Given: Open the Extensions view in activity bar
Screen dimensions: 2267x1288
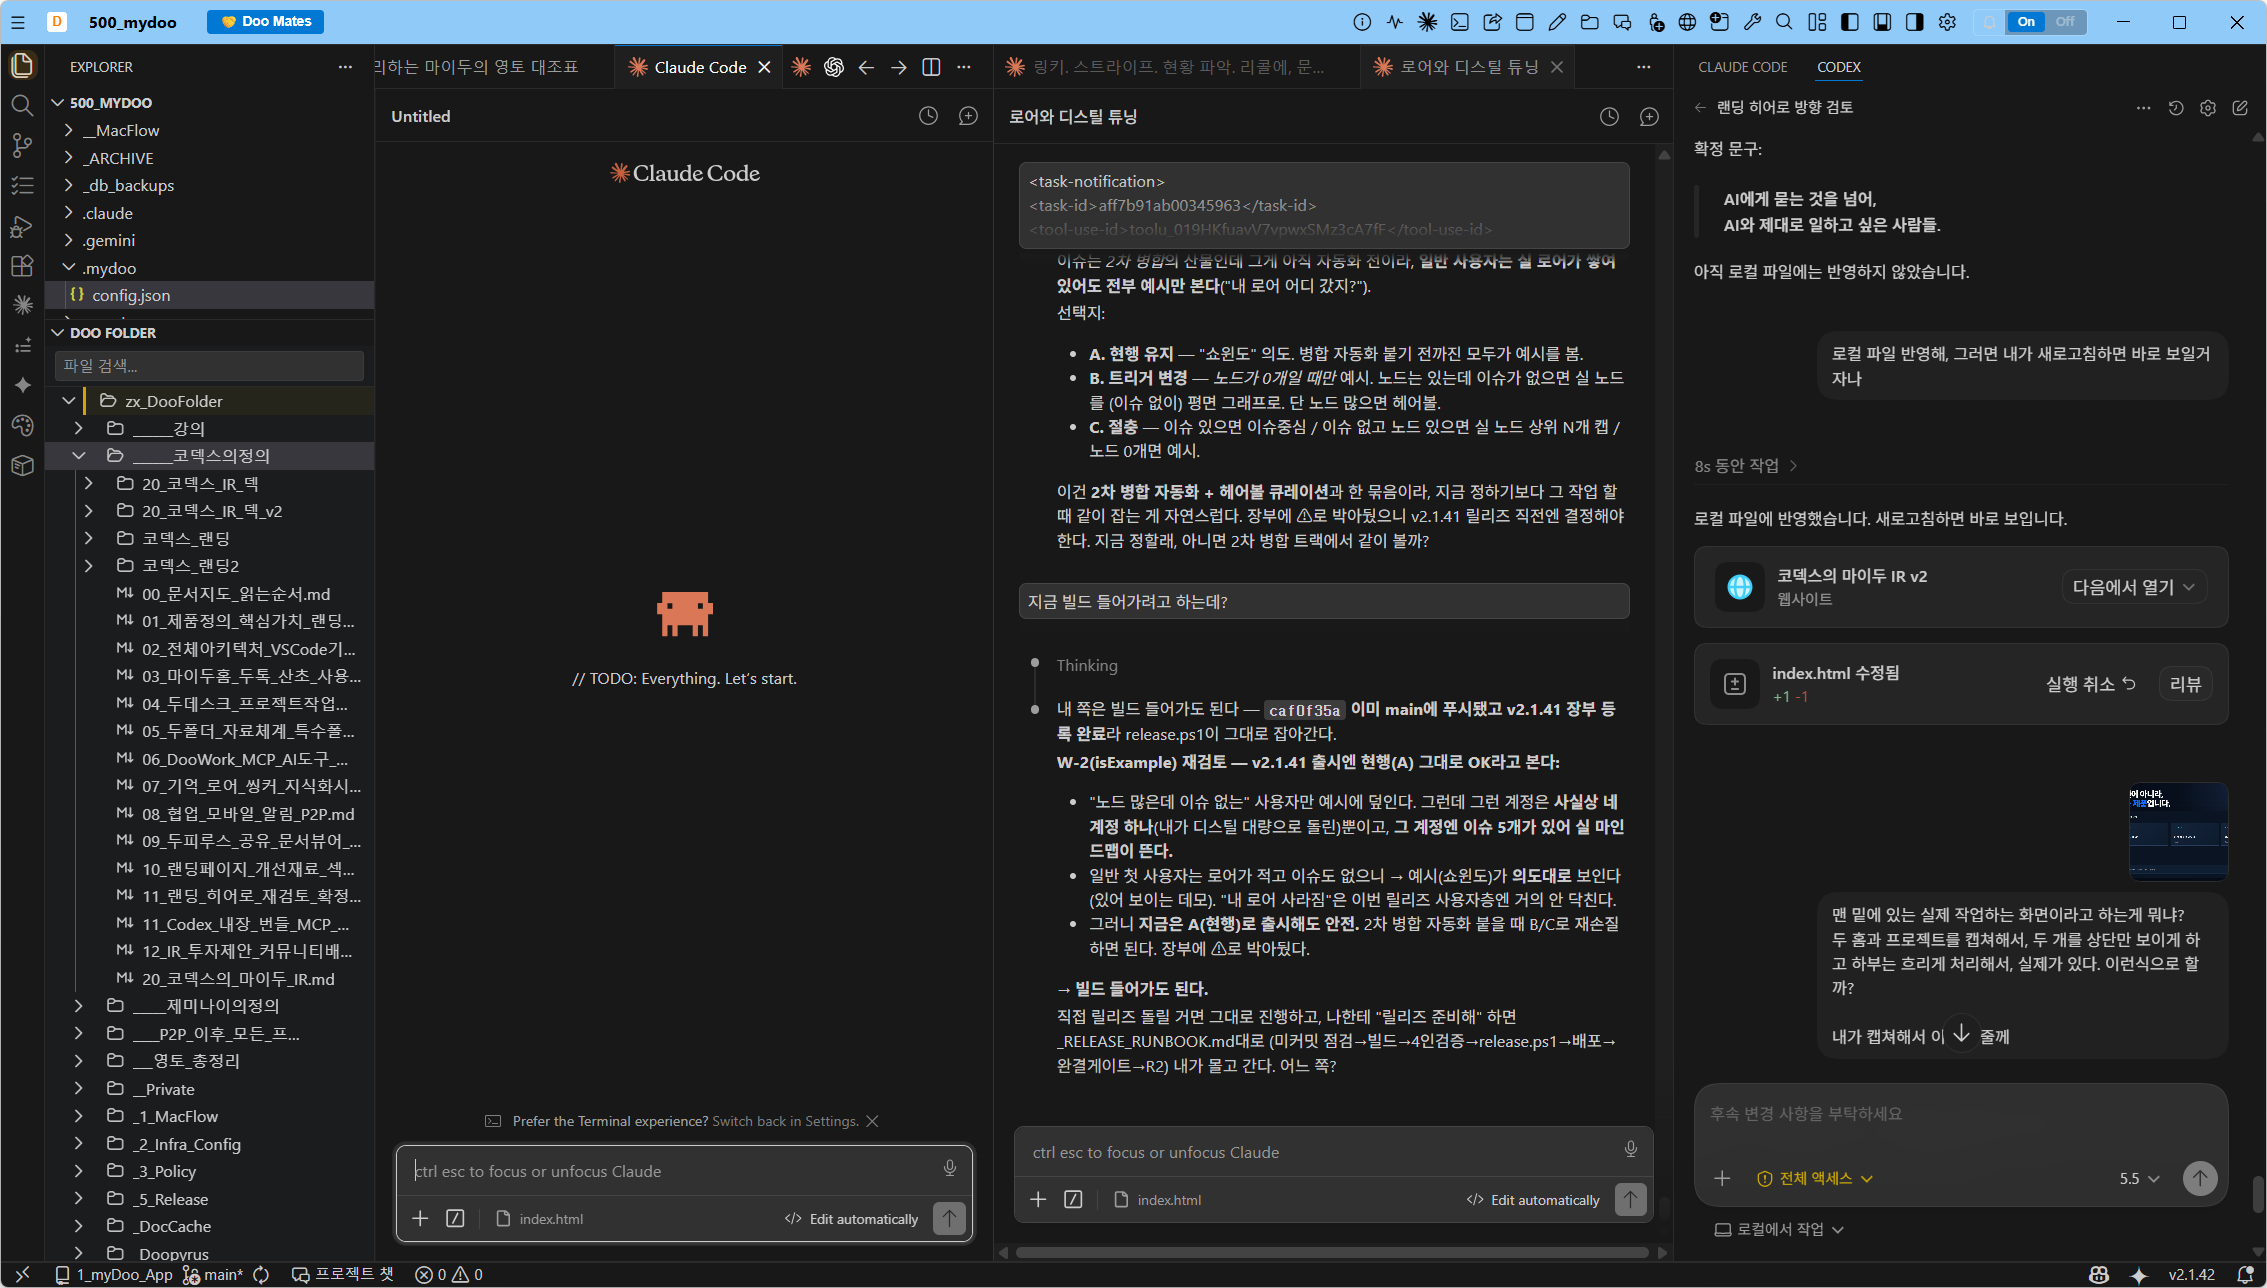Looking at the screenshot, I should [22, 266].
